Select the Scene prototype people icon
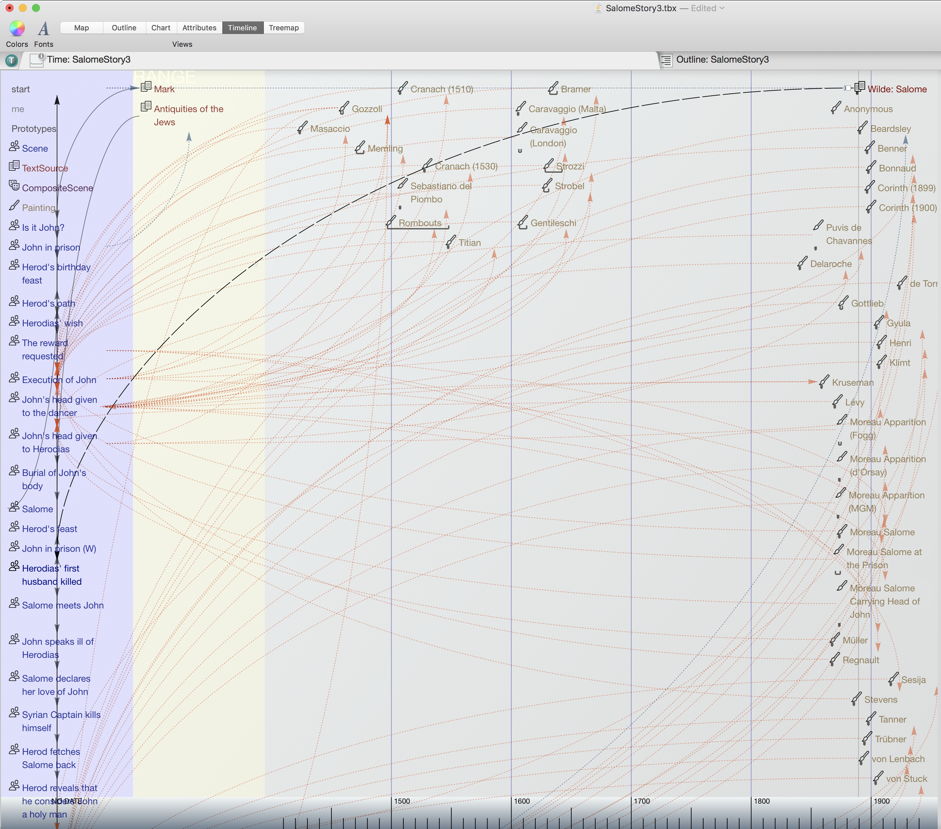941x829 pixels. (12, 147)
